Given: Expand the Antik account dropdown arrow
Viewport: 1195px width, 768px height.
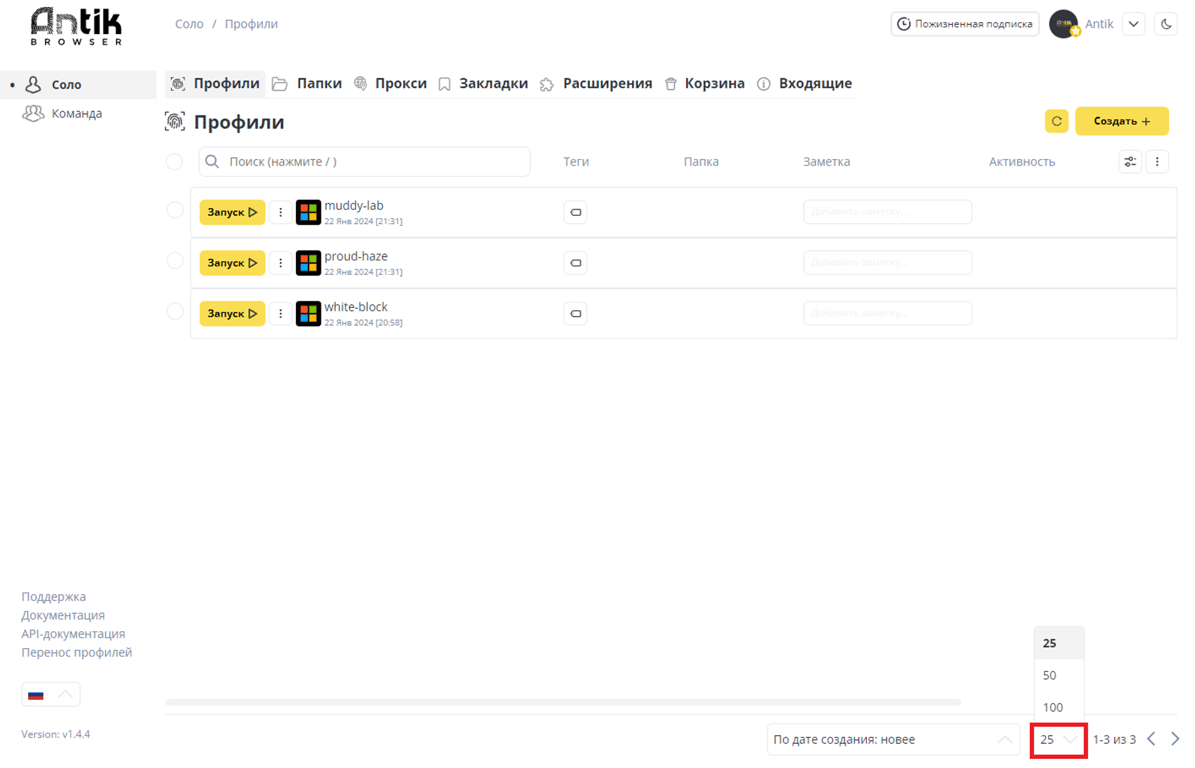Looking at the screenshot, I should coord(1133,24).
